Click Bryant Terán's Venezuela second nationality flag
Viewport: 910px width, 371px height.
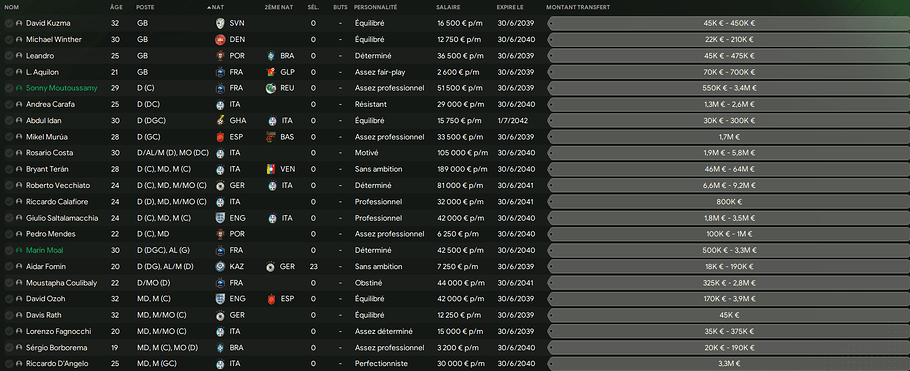pyautogui.click(x=271, y=170)
